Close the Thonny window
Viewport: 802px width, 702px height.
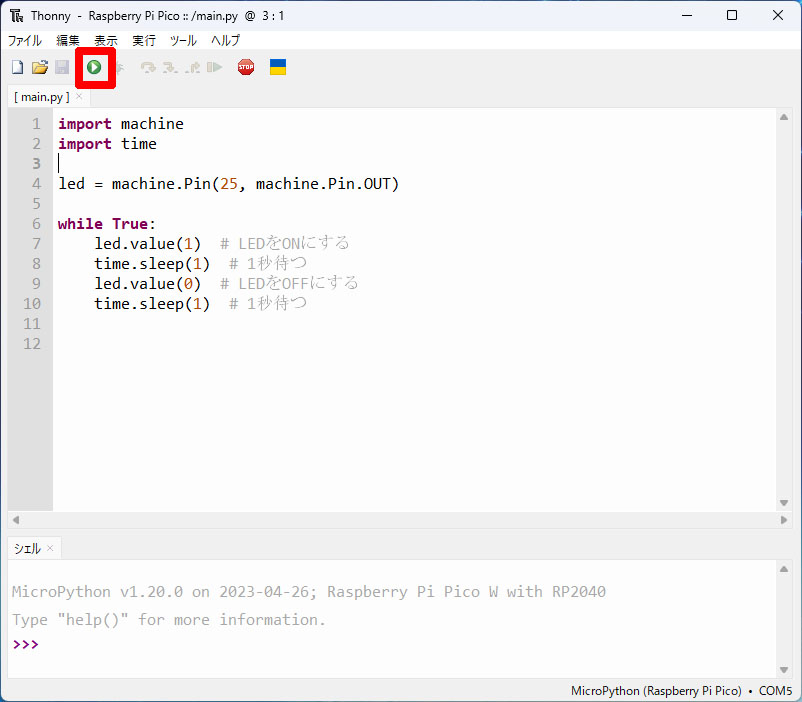click(777, 15)
